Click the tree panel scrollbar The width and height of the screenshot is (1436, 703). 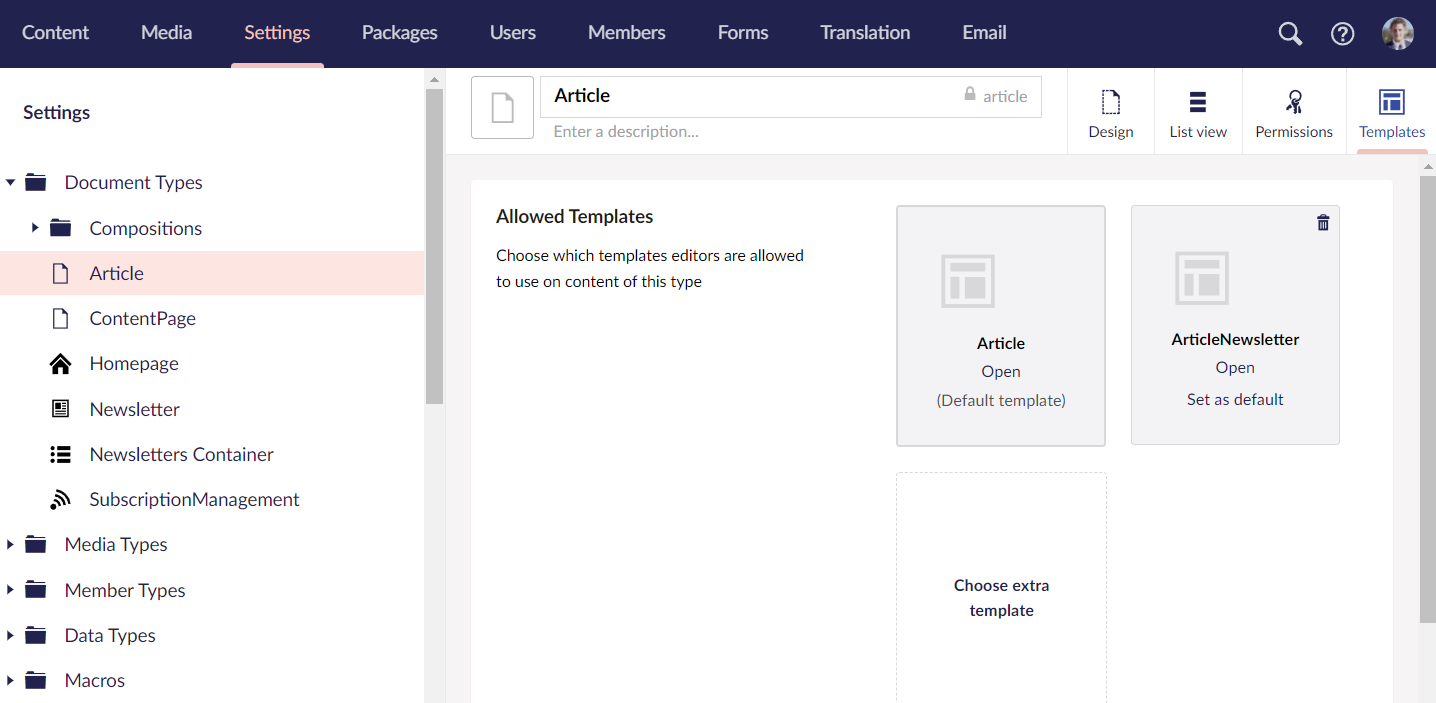pos(434,246)
